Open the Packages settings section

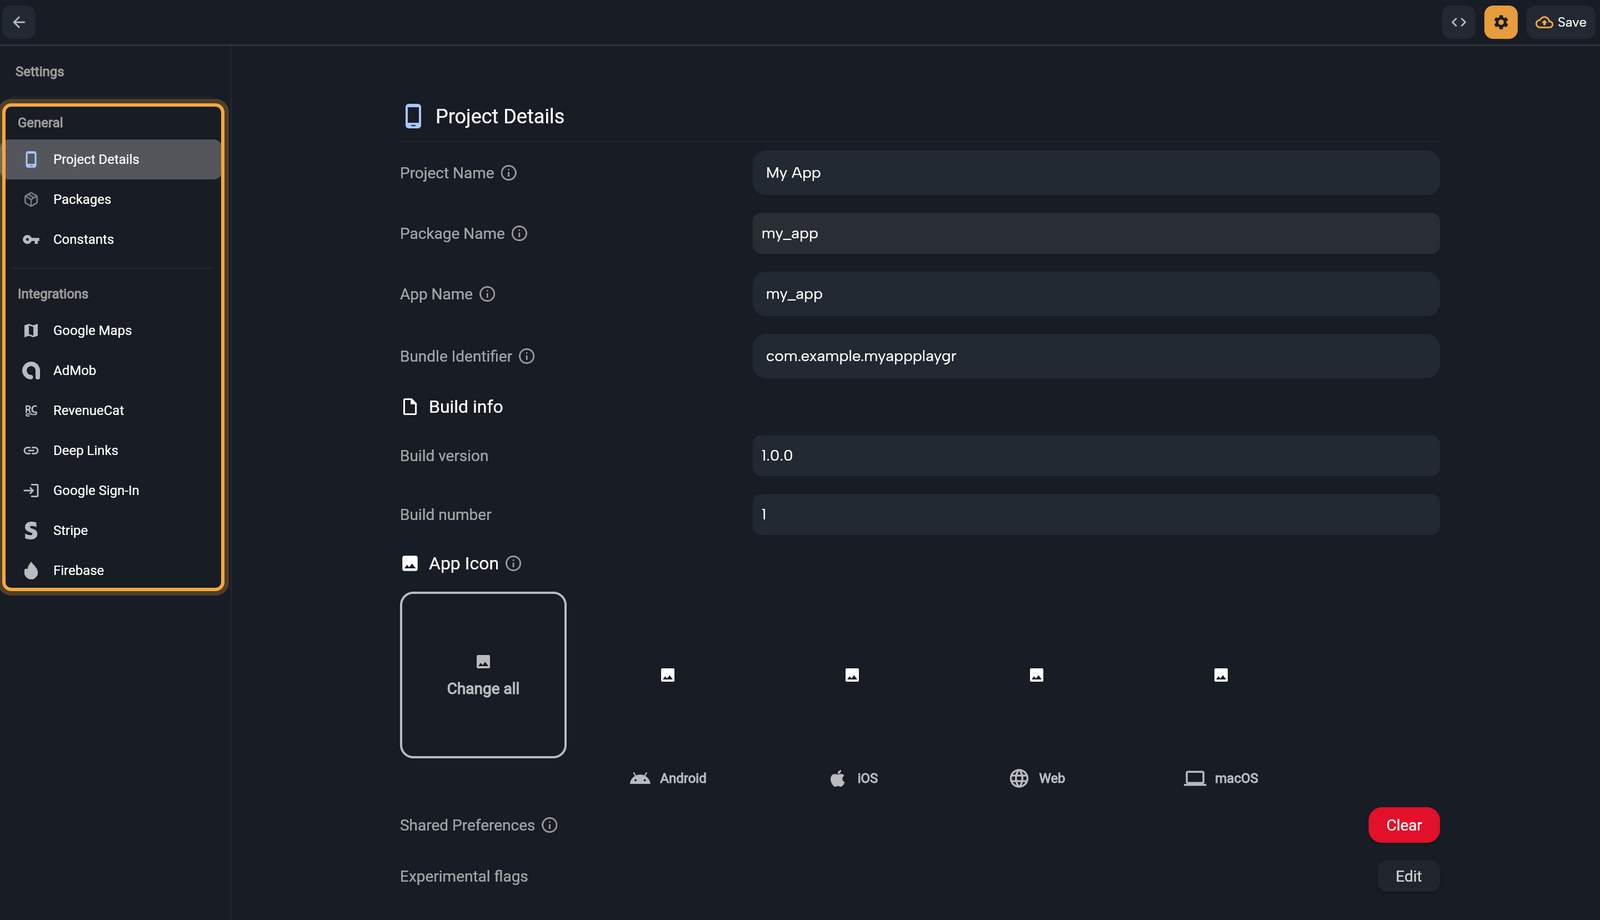click(x=113, y=199)
